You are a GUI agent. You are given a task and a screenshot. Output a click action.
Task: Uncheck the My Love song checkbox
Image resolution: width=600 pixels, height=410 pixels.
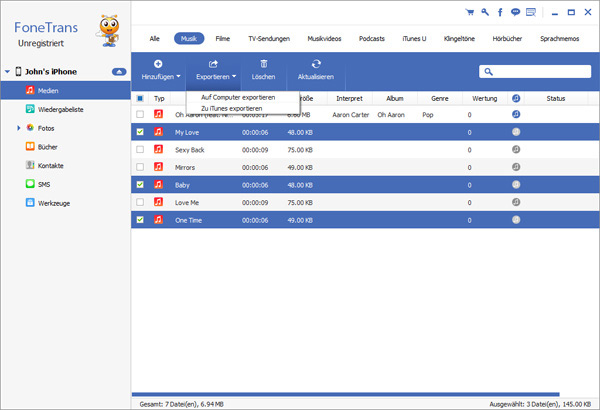[140, 132]
